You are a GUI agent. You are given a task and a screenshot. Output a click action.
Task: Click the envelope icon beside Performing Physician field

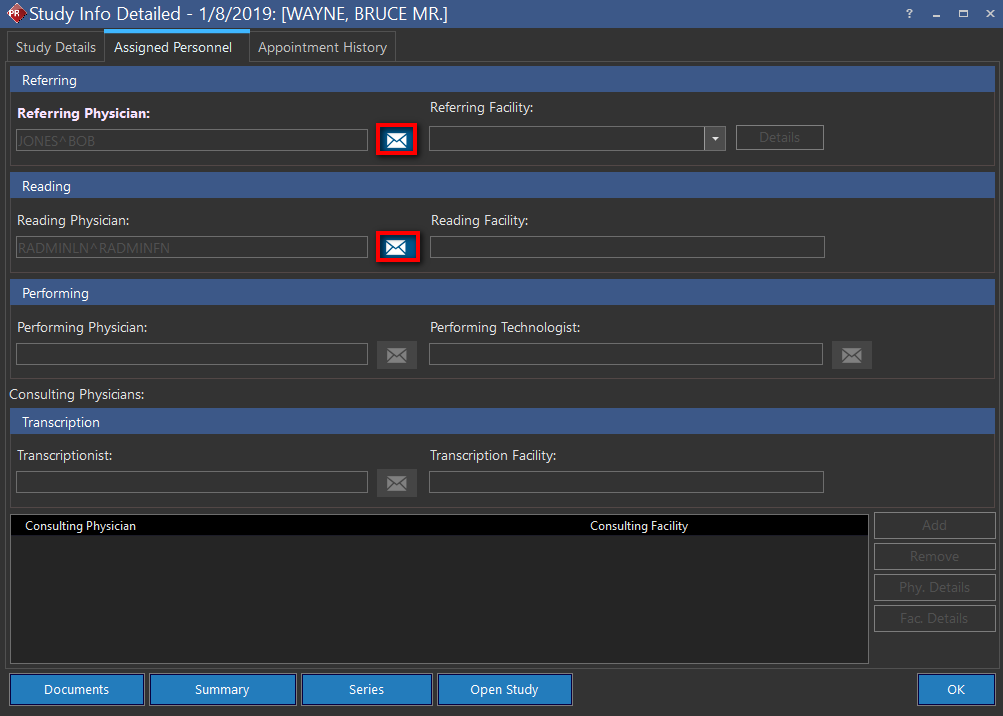tap(397, 354)
